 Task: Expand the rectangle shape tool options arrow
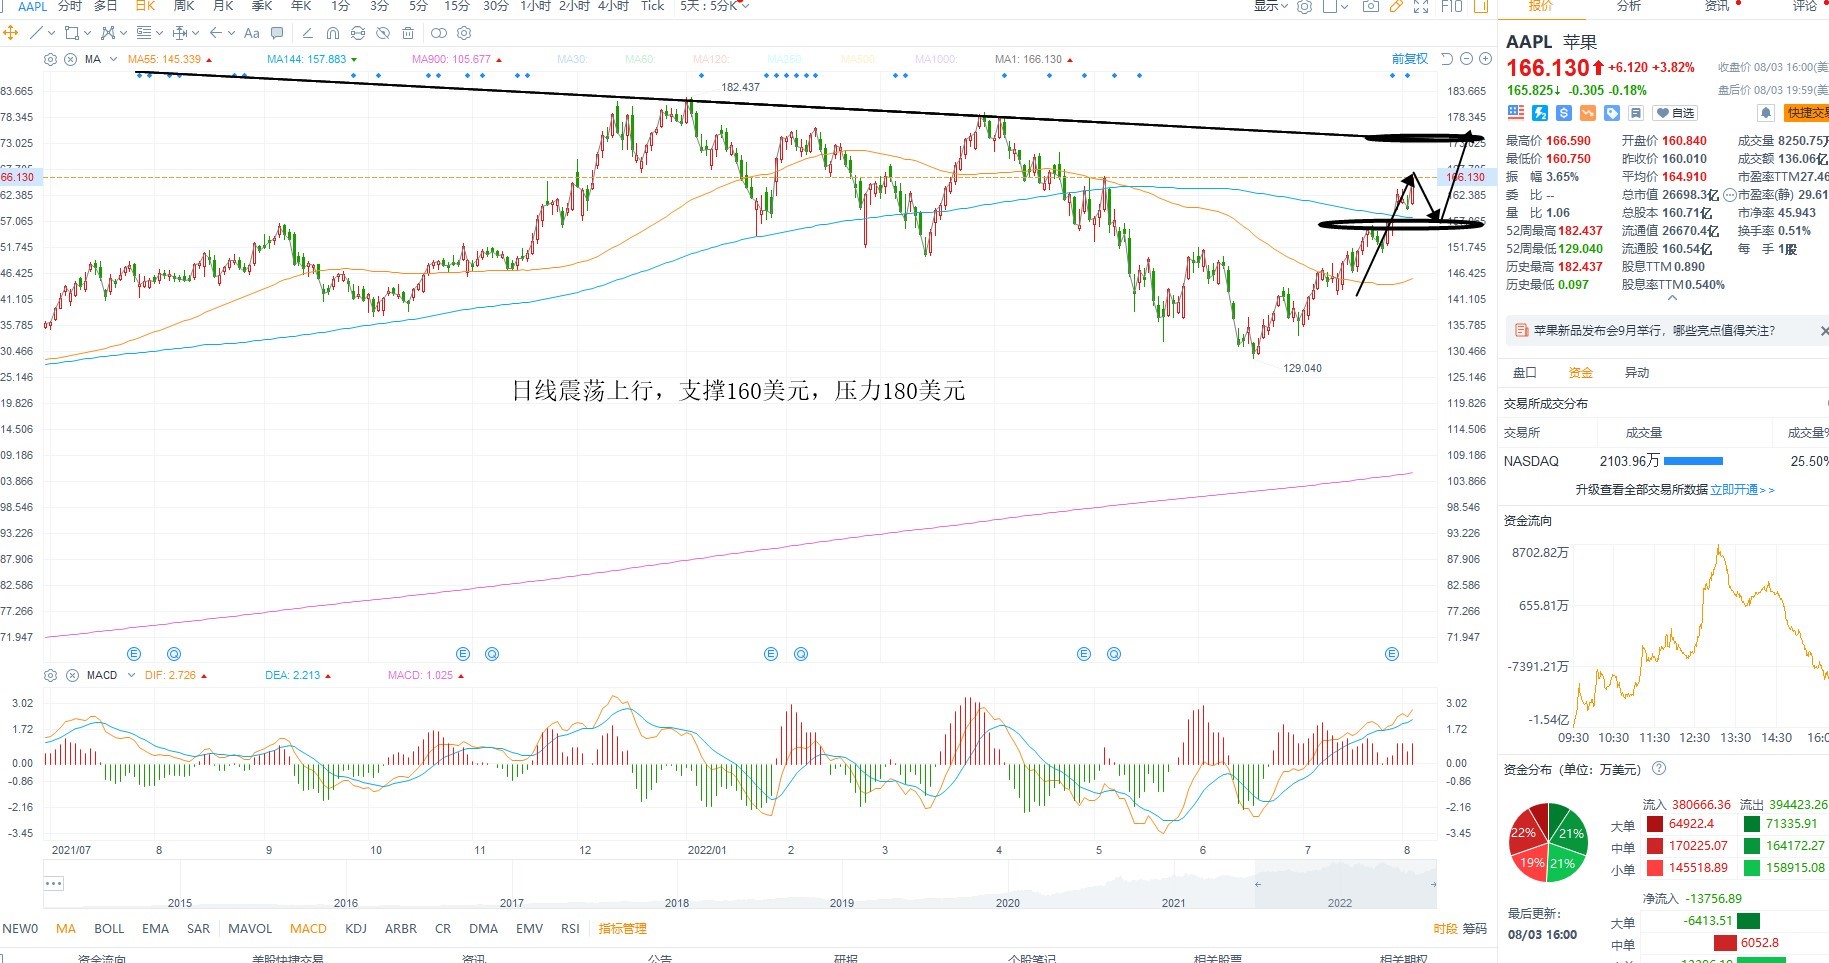(x=87, y=33)
